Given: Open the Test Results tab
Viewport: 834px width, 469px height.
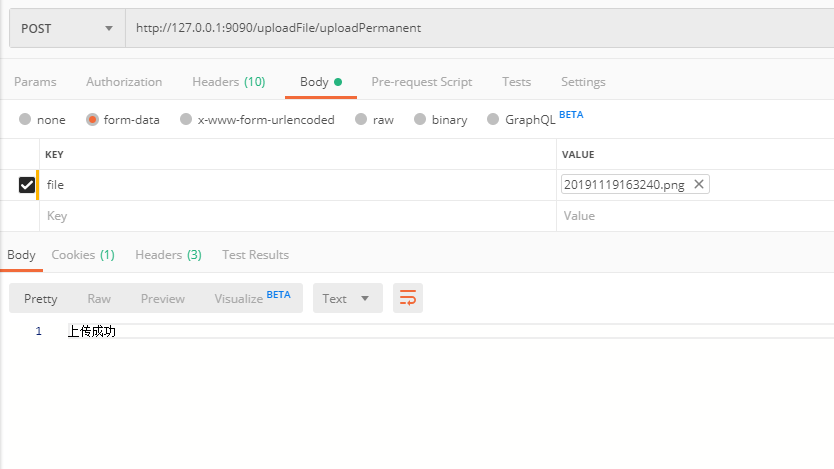Looking at the screenshot, I should click(x=255, y=255).
